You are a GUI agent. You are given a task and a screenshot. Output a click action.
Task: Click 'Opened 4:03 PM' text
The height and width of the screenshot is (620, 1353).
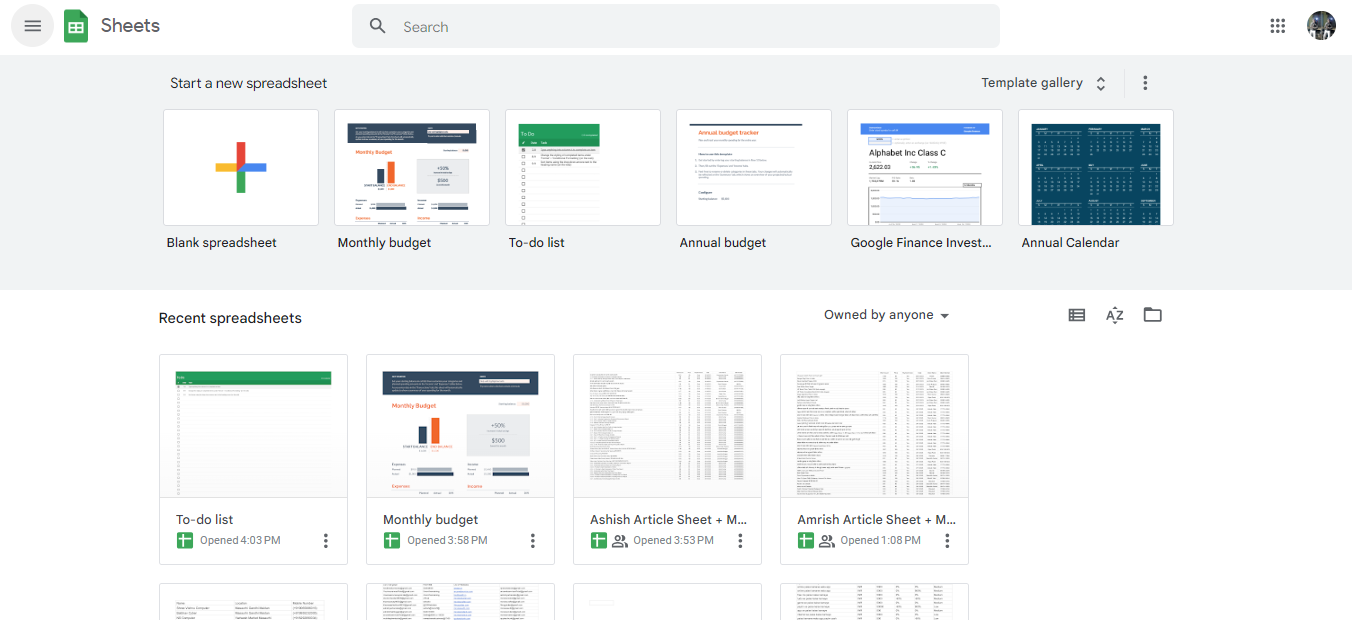pyautogui.click(x=240, y=541)
